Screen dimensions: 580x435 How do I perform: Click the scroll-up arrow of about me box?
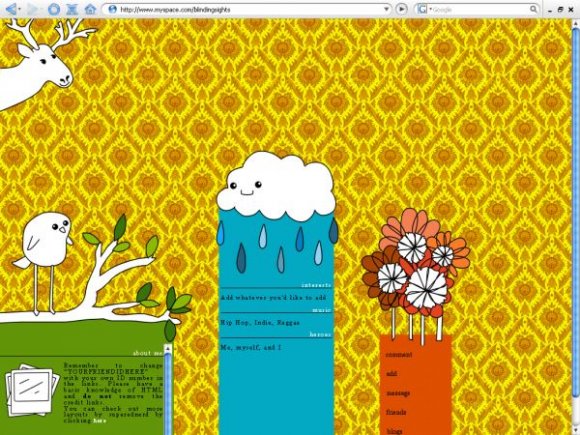coord(168,349)
